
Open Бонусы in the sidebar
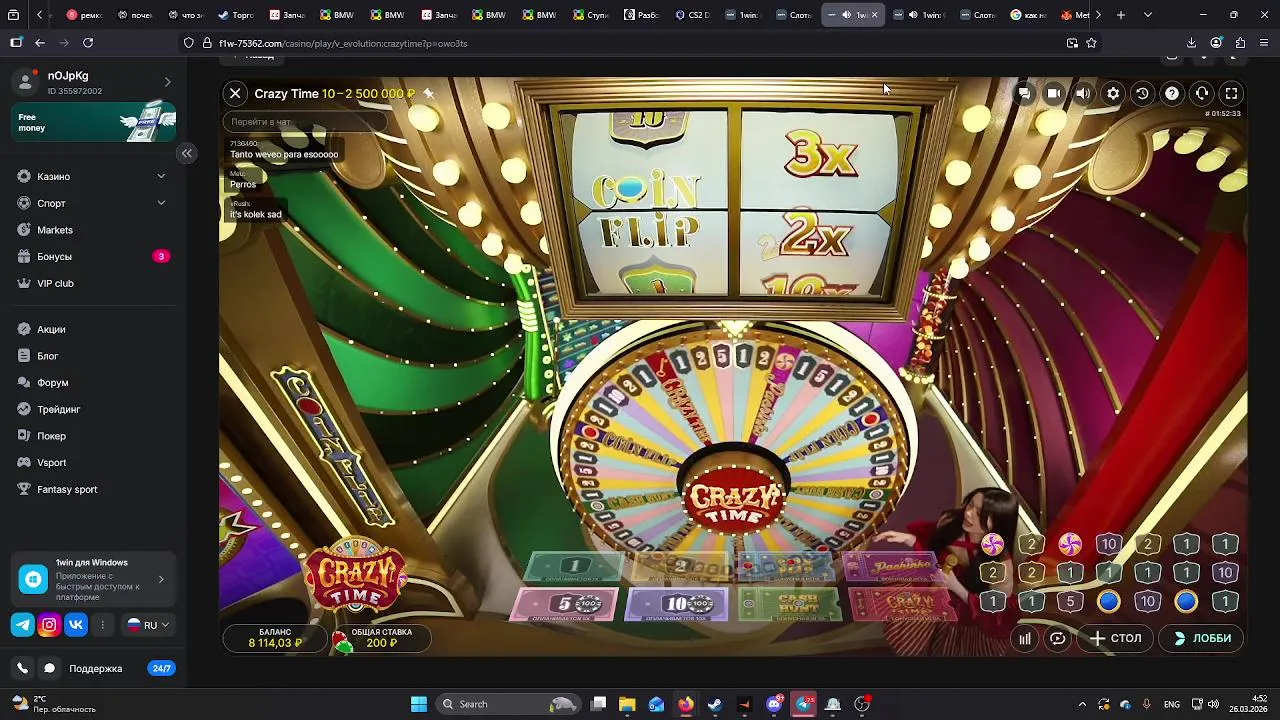click(93, 256)
